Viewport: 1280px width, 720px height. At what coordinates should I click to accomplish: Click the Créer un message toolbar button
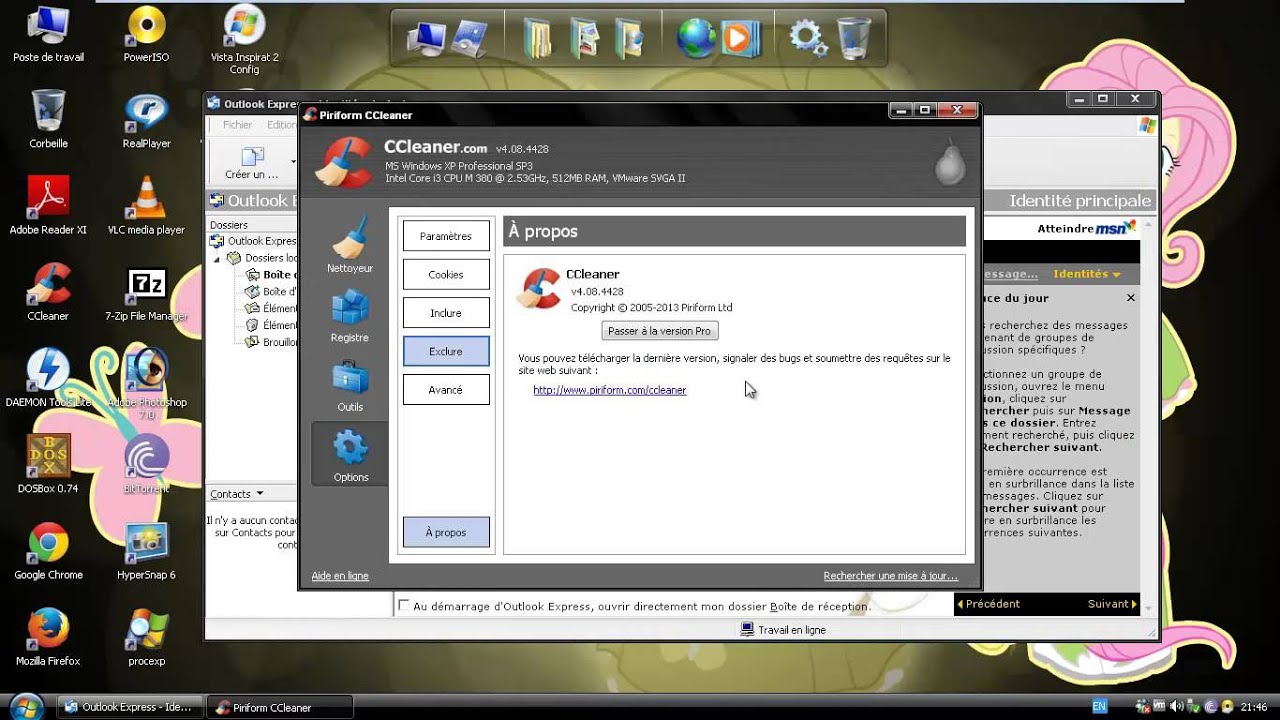coord(252,164)
